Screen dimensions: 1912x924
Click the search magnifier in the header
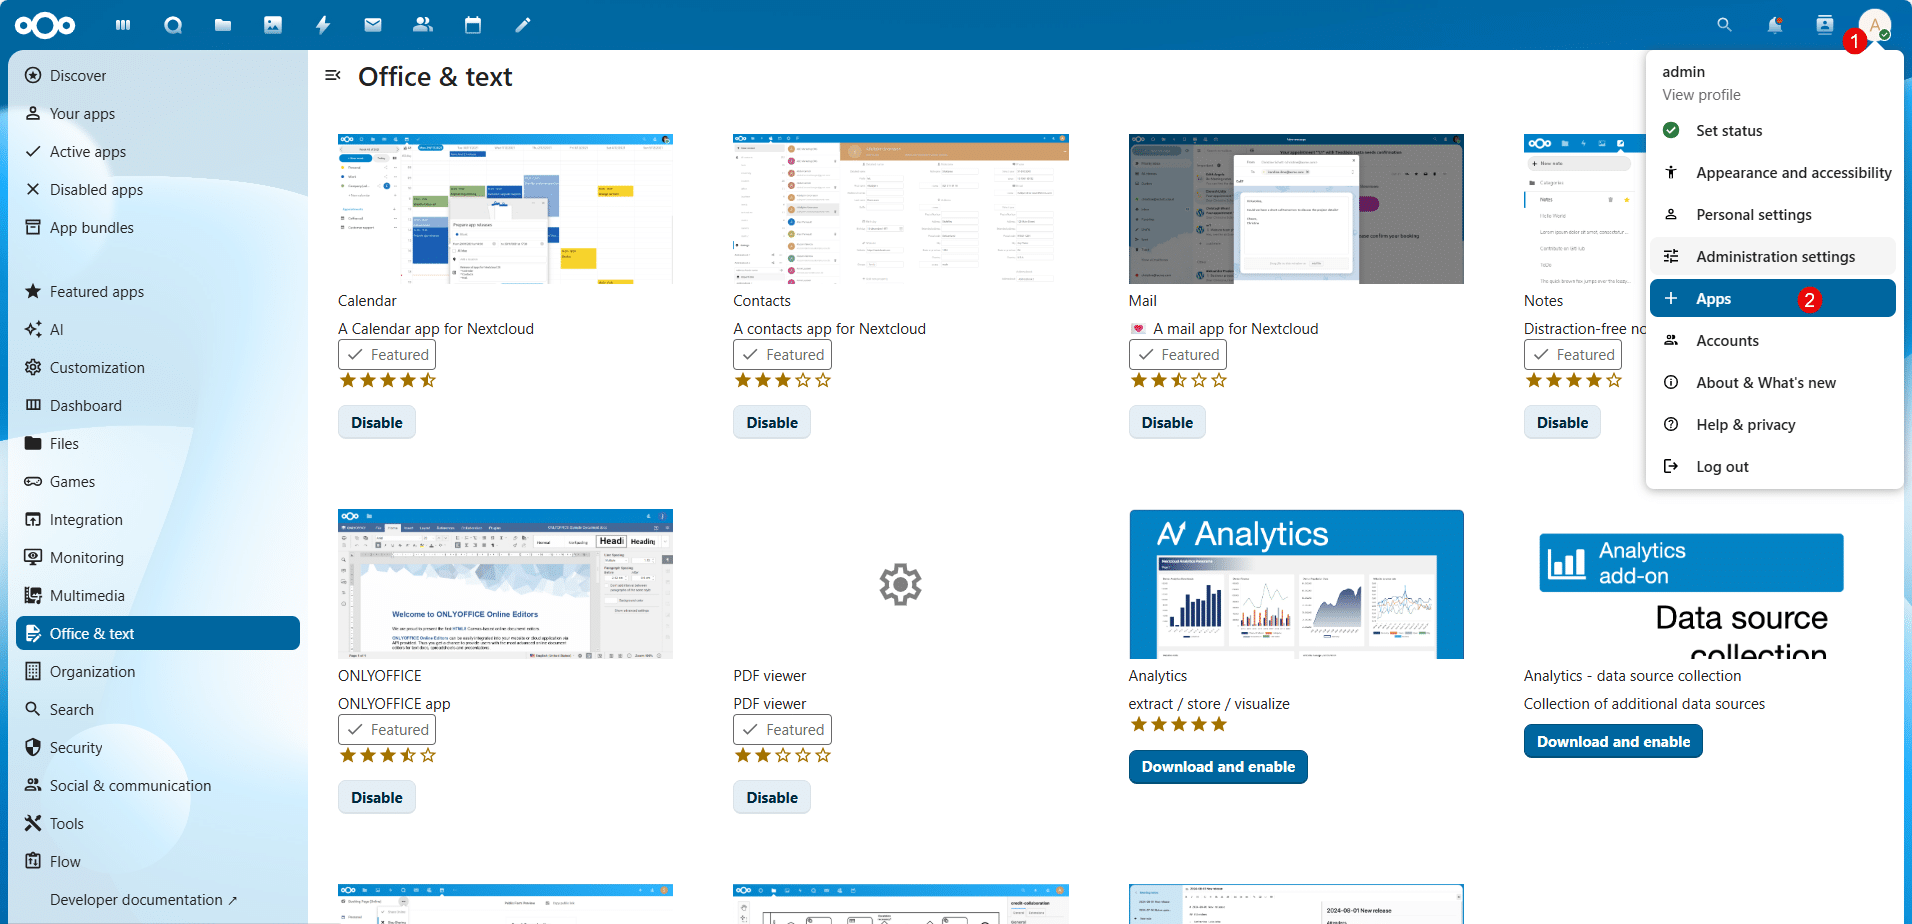coord(1724,25)
